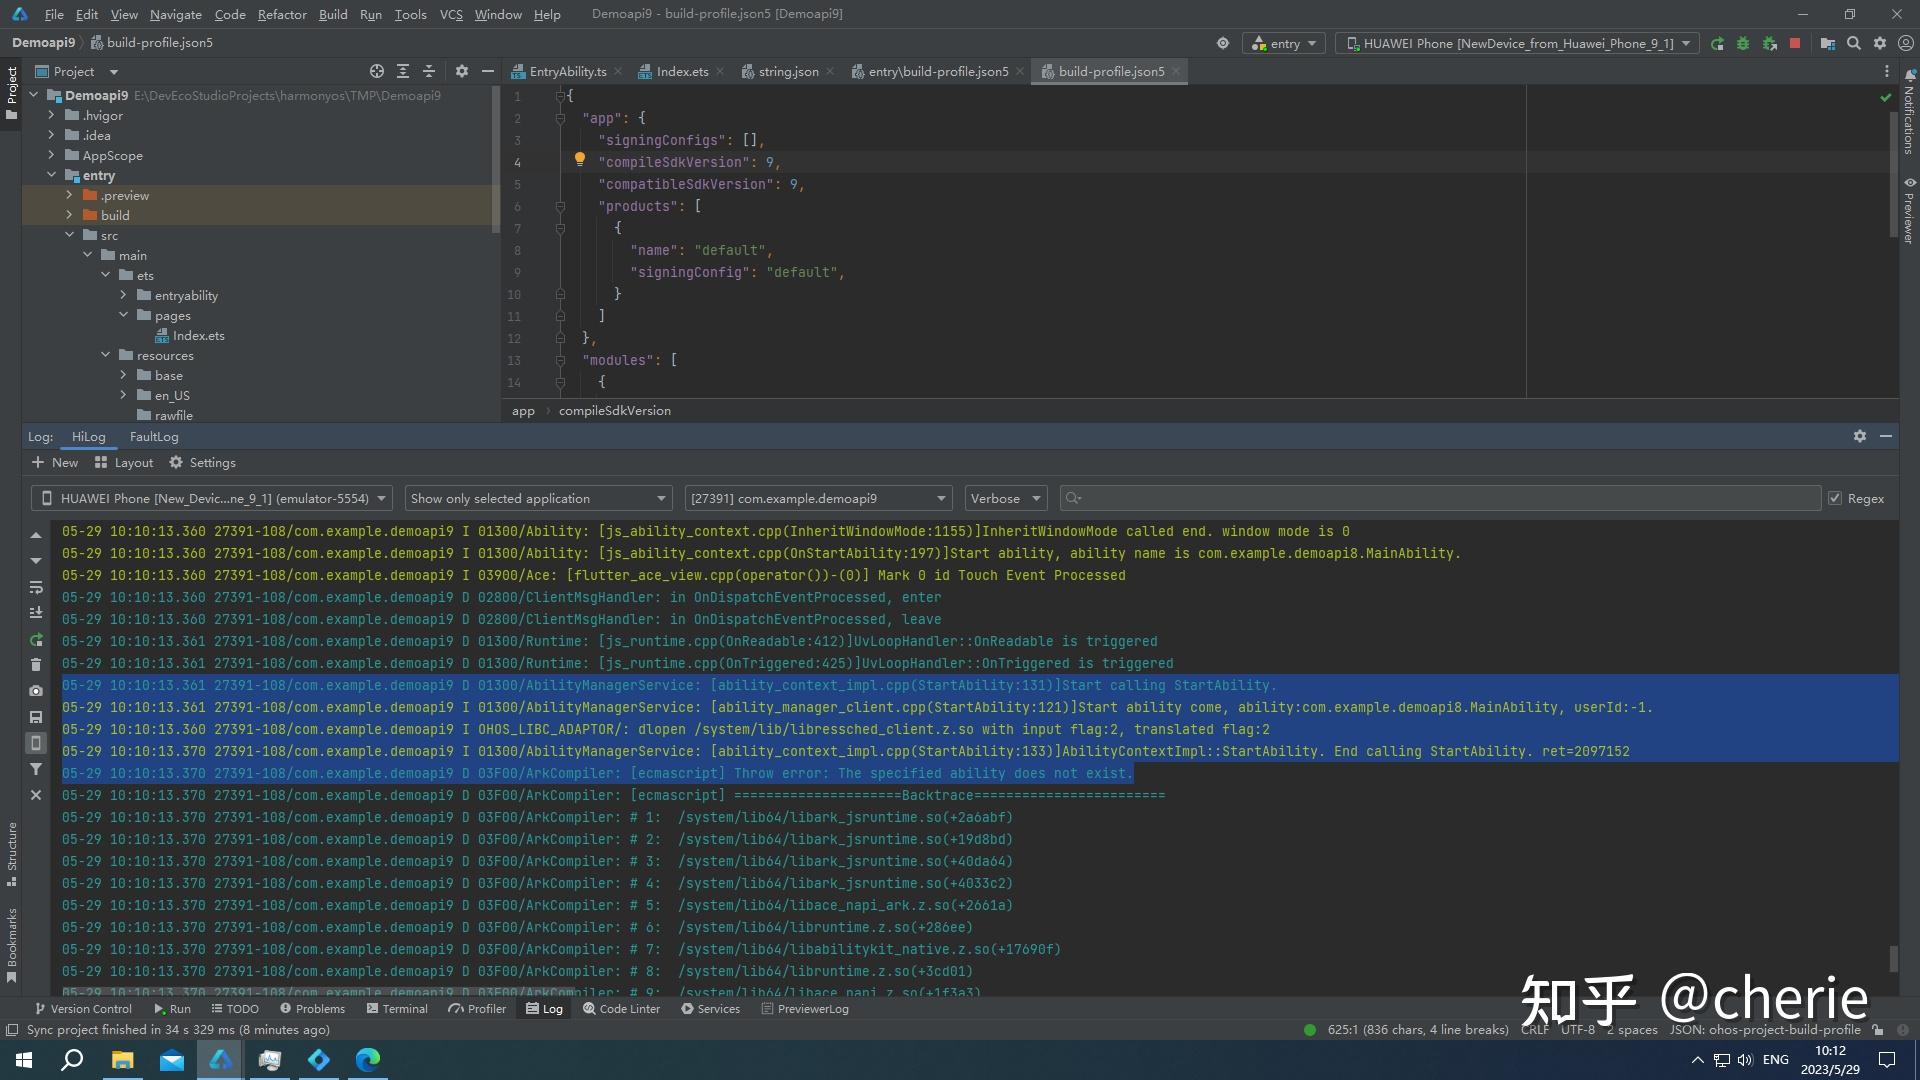Toggle soft-wrap in the log panel
Image resolution: width=1920 pixels, height=1080 pixels.
coord(36,587)
